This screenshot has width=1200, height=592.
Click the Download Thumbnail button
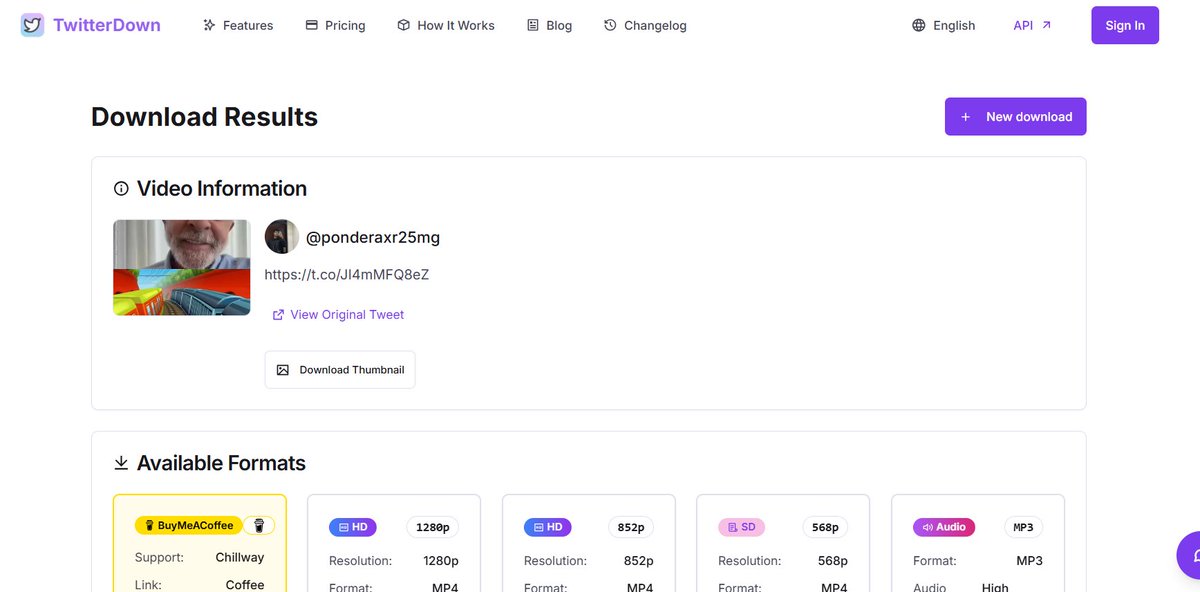coord(340,369)
